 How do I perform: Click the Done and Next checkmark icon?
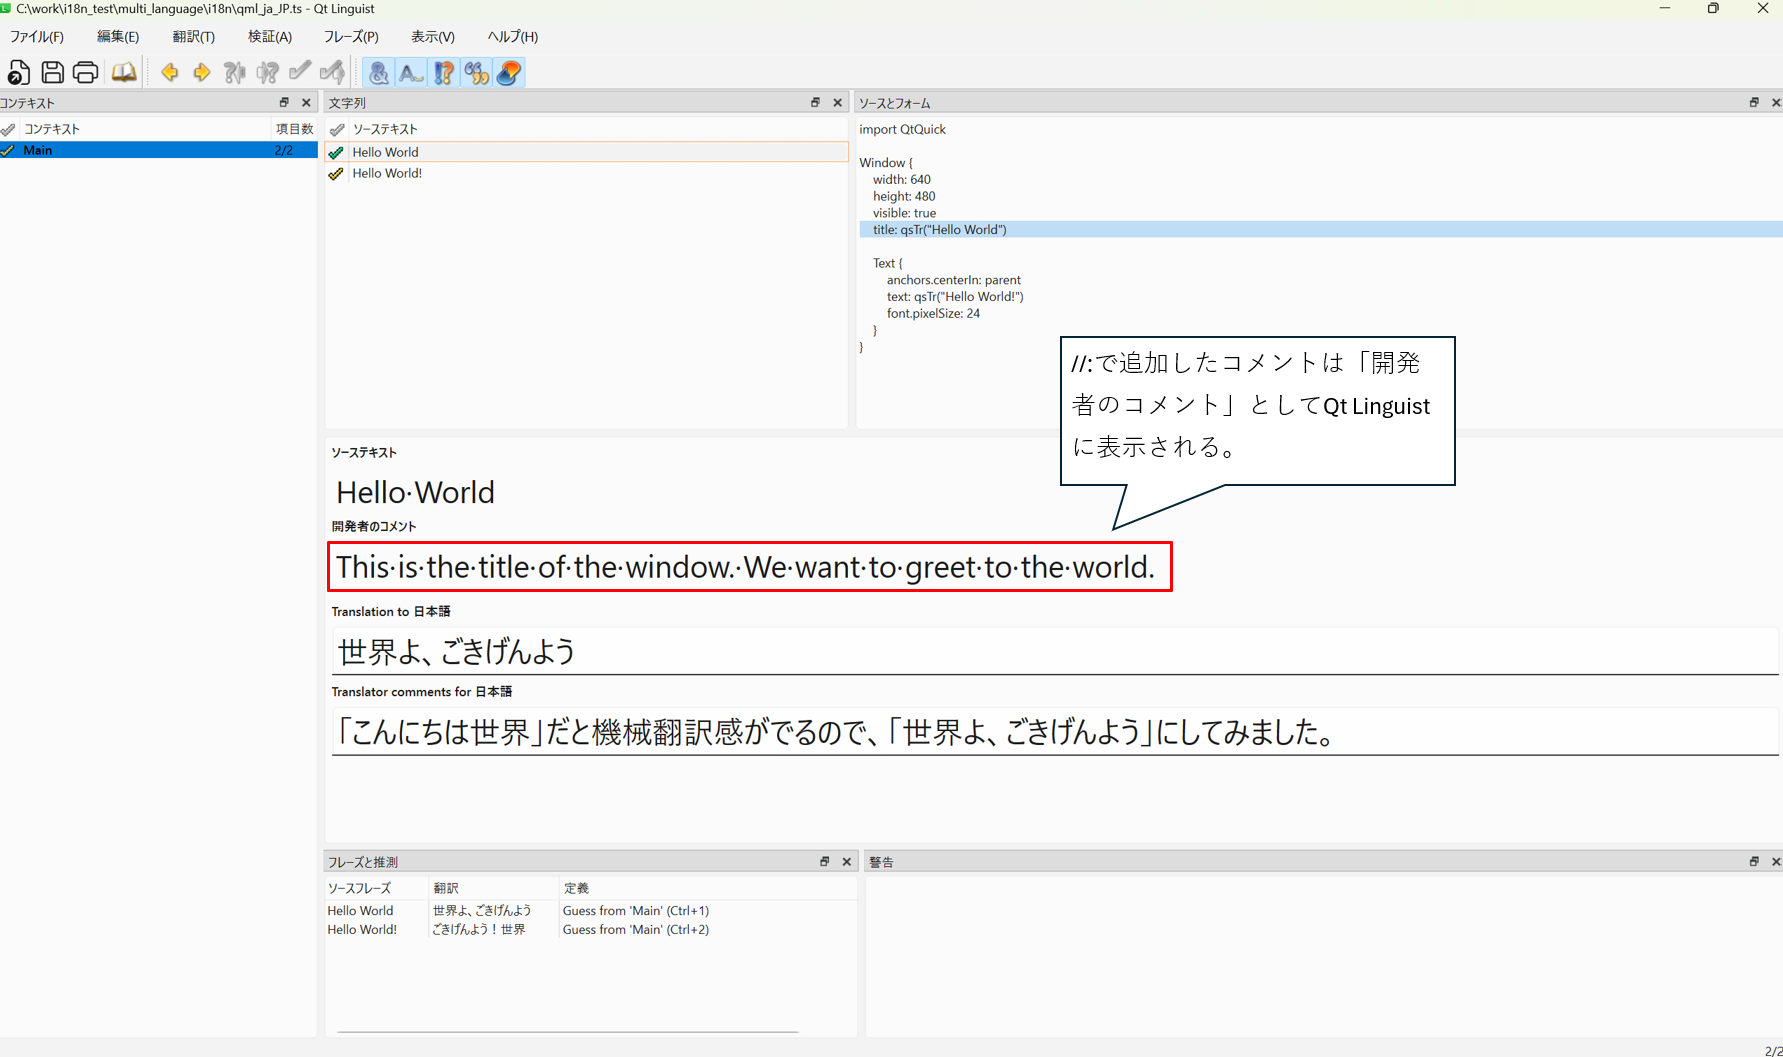332,72
